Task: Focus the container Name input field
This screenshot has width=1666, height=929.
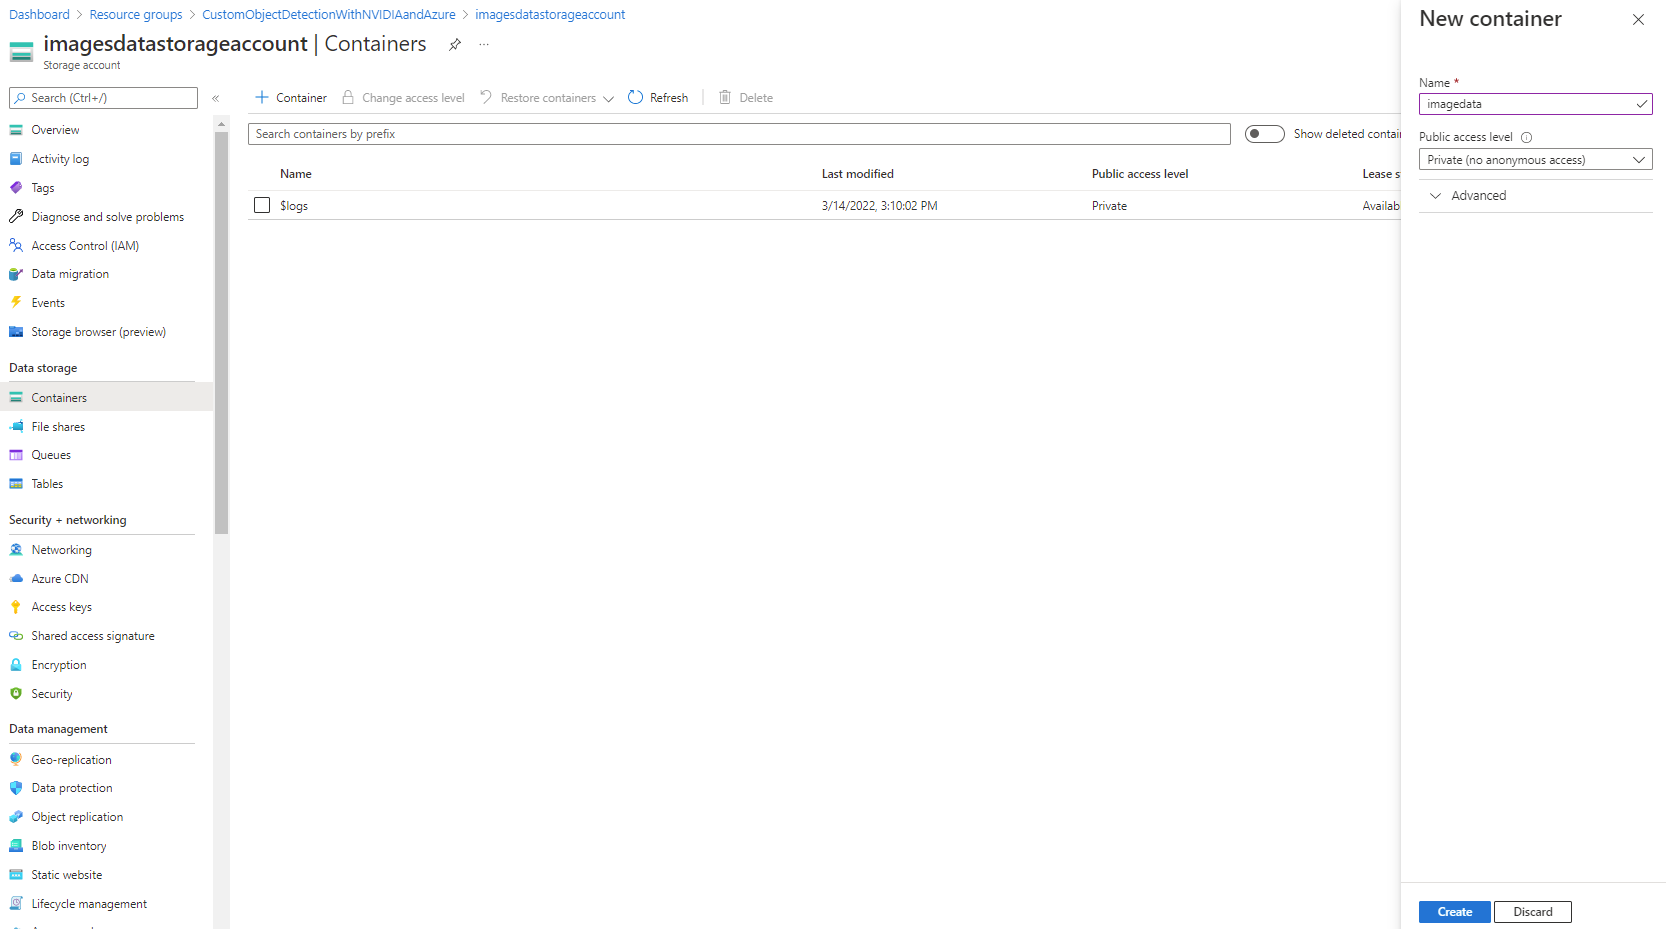Action: [1535, 104]
